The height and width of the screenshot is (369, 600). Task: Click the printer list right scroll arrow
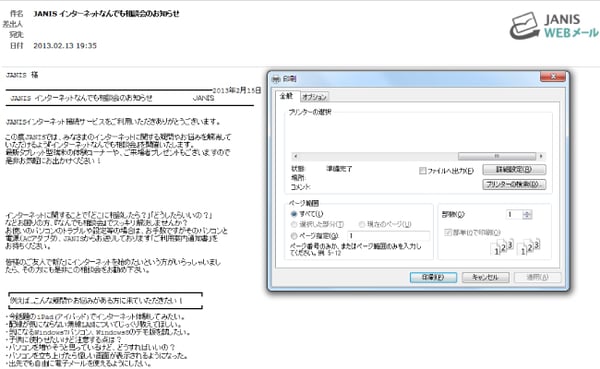[x=541, y=156]
